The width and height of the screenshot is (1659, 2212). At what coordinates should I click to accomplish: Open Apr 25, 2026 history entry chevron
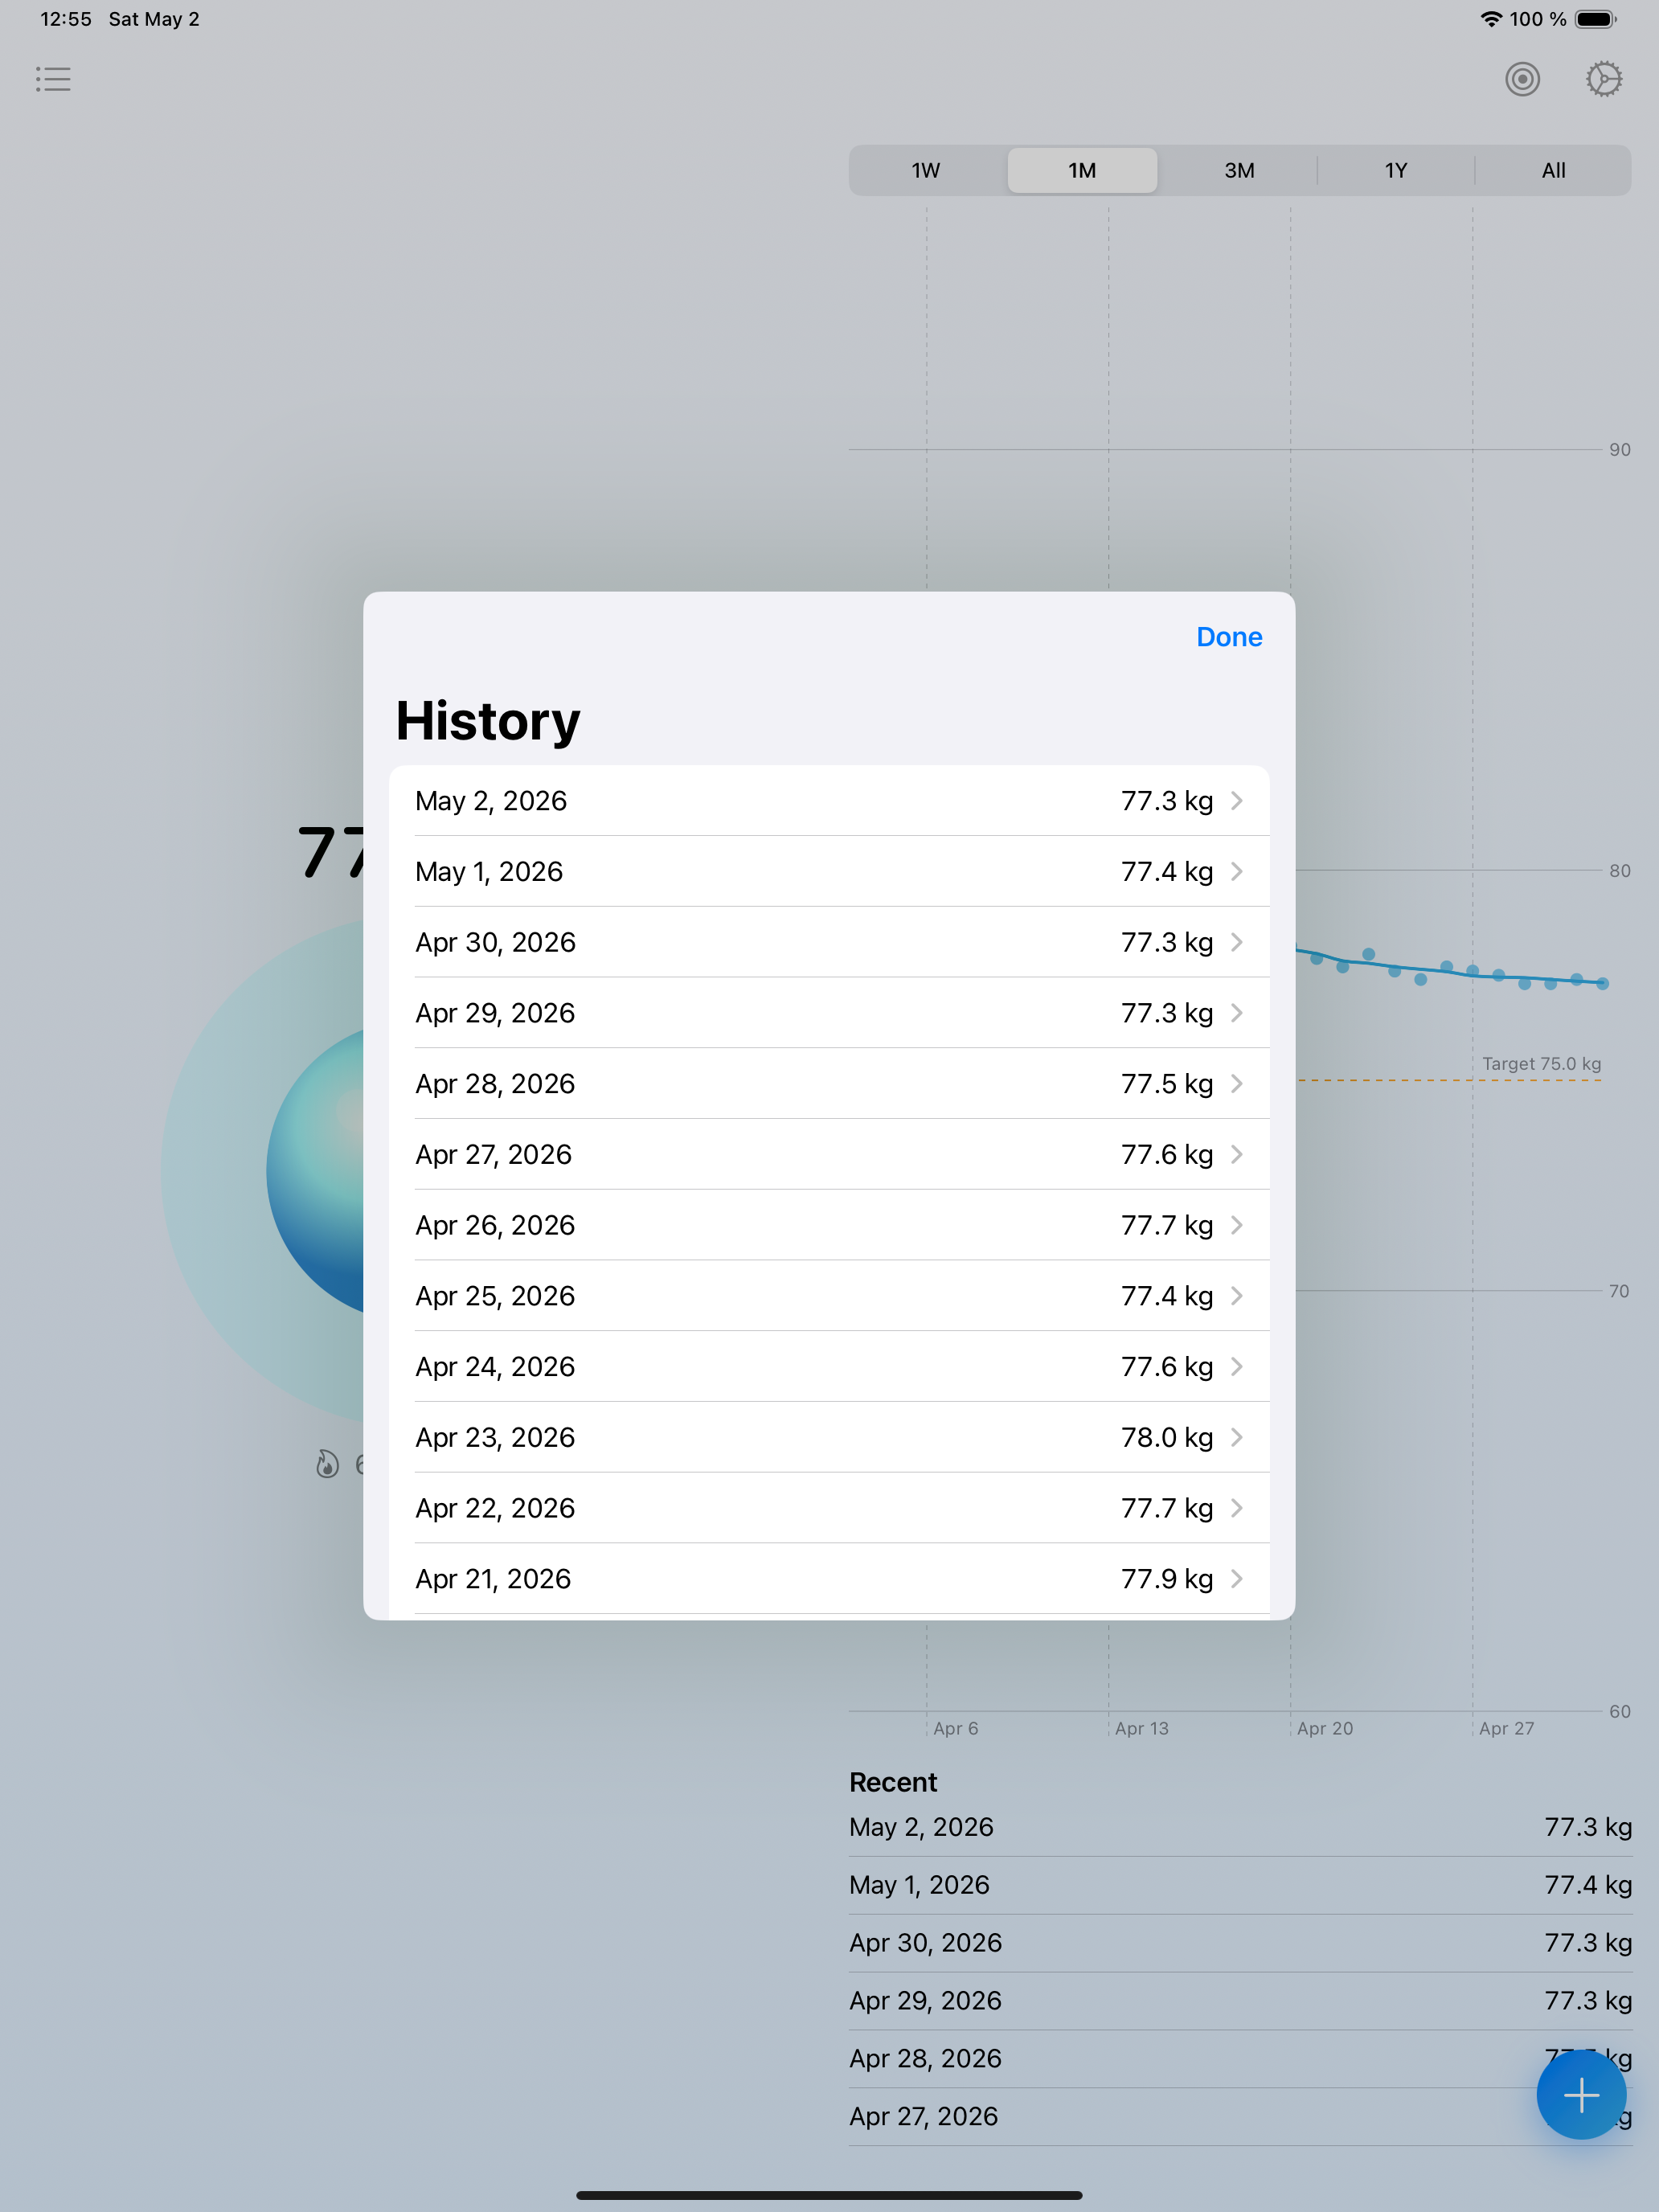click(x=1237, y=1296)
